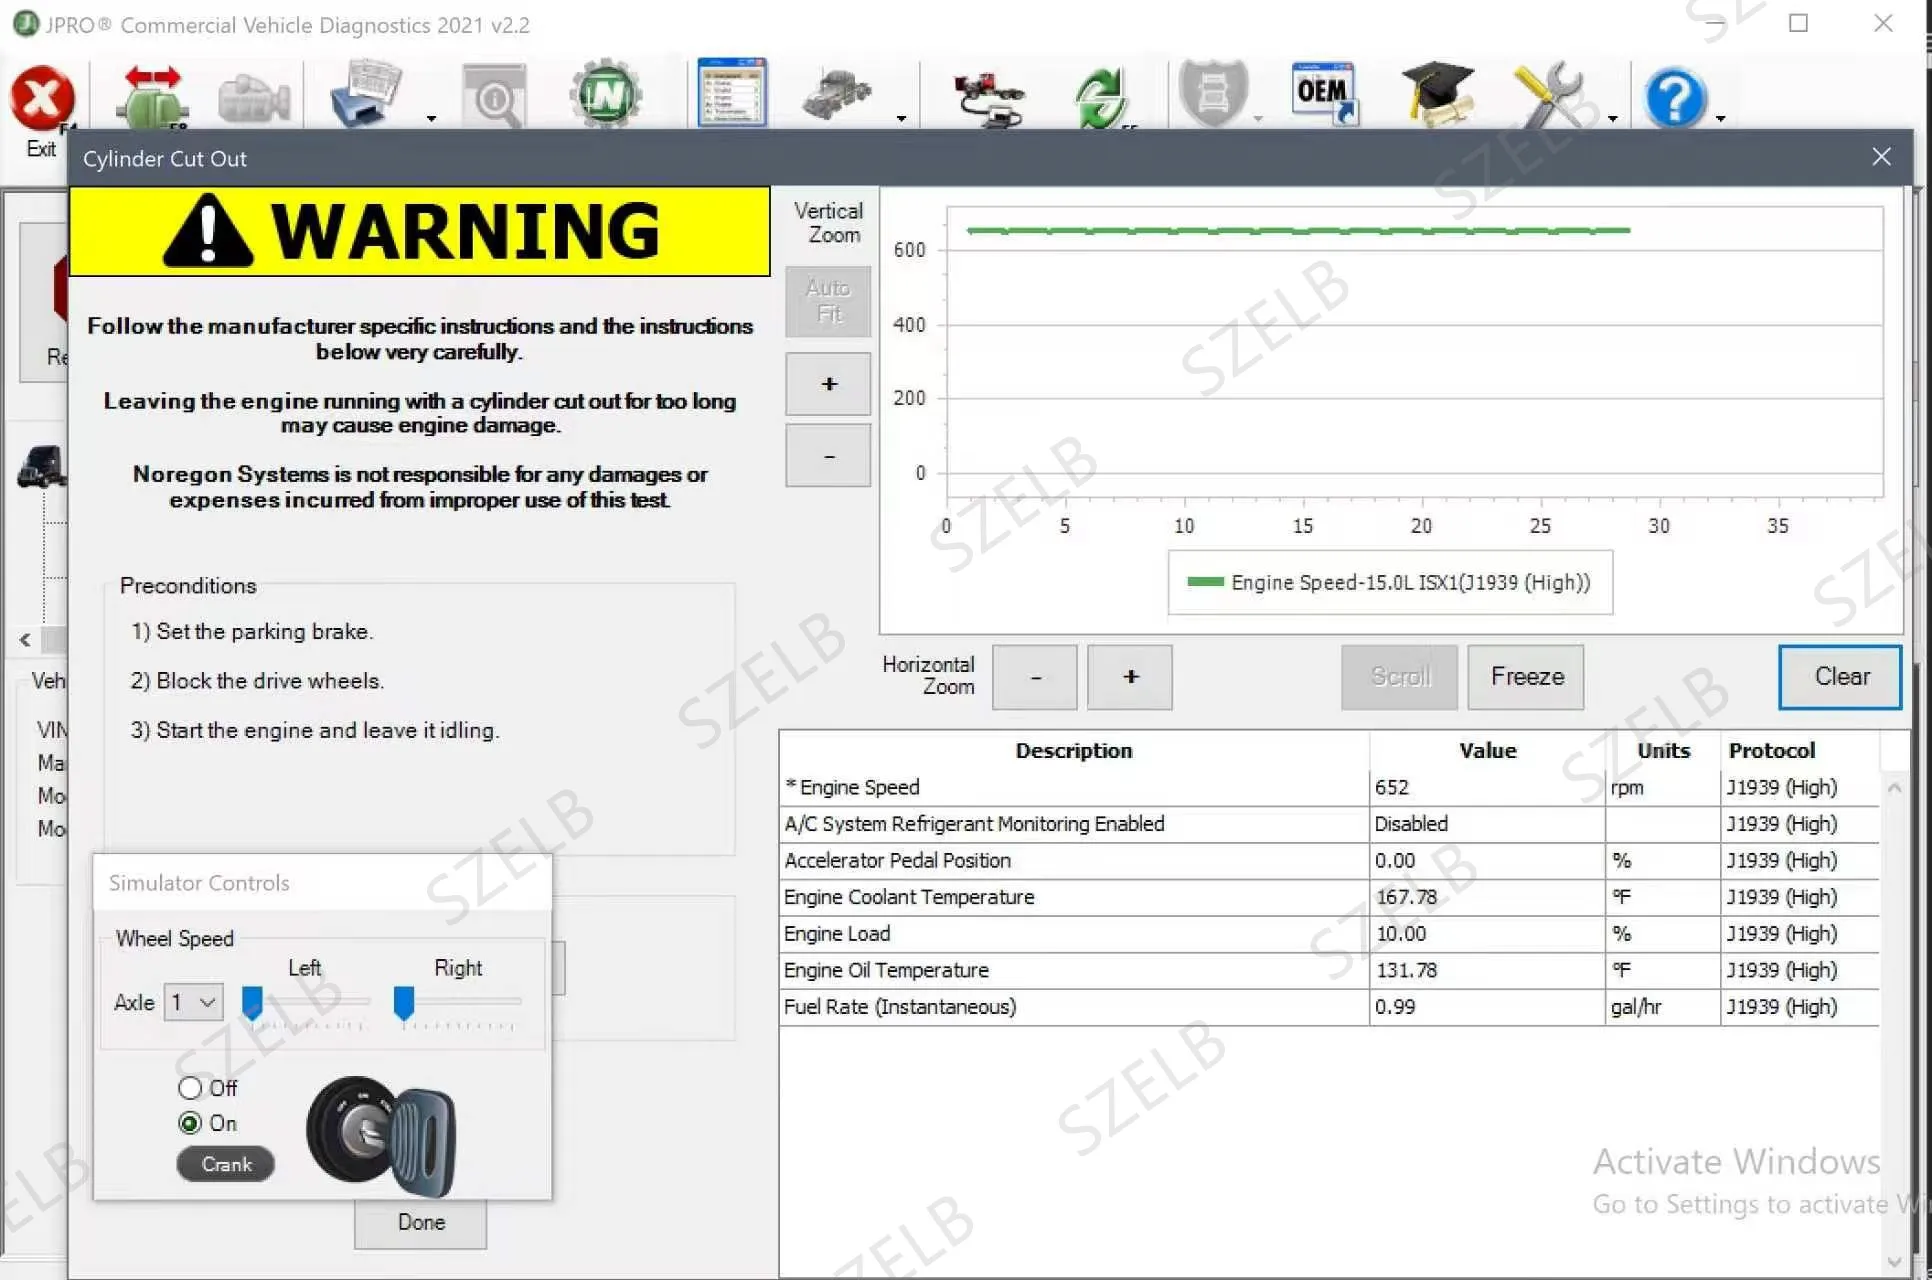1932x1280 pixels.
Task: Open the Axle number dropdown
Action: tap(193, 1002)
